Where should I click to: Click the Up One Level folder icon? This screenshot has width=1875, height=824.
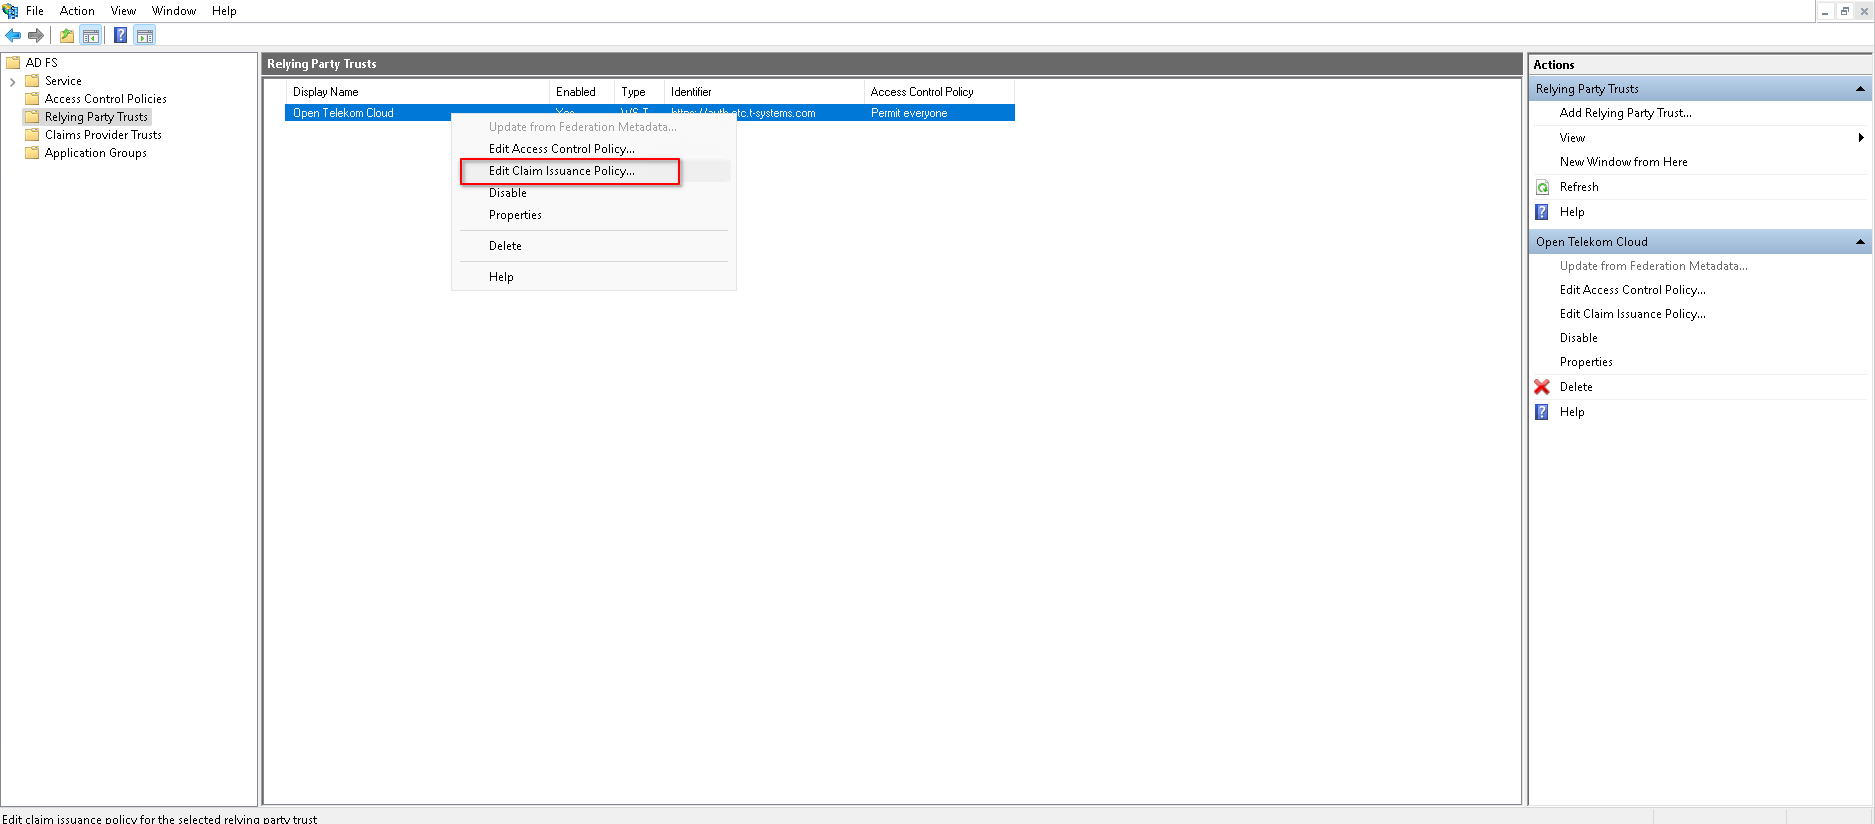pyautogui.click(x=67, y=36)
